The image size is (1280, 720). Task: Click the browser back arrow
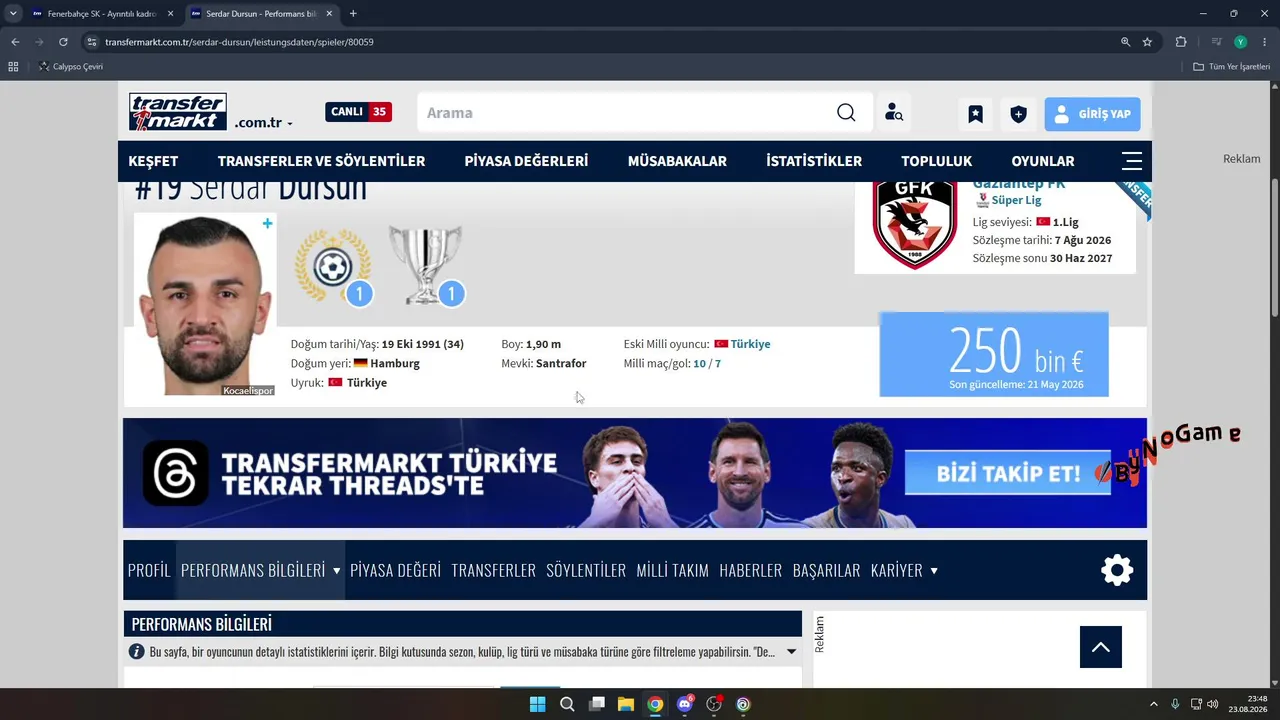coord(15,42)
